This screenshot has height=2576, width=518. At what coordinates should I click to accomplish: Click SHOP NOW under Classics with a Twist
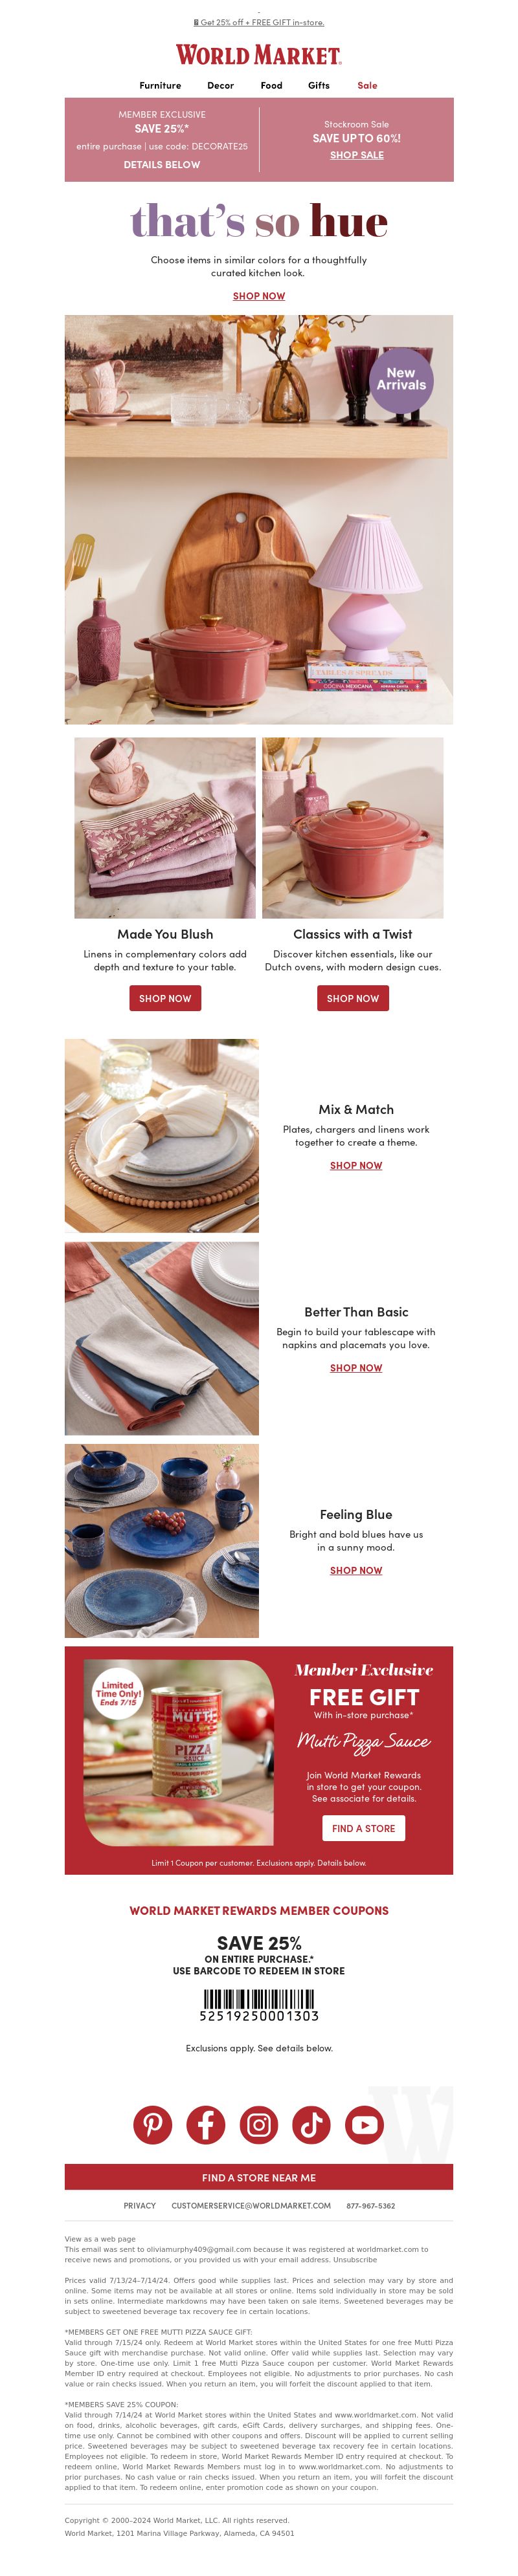353,998
